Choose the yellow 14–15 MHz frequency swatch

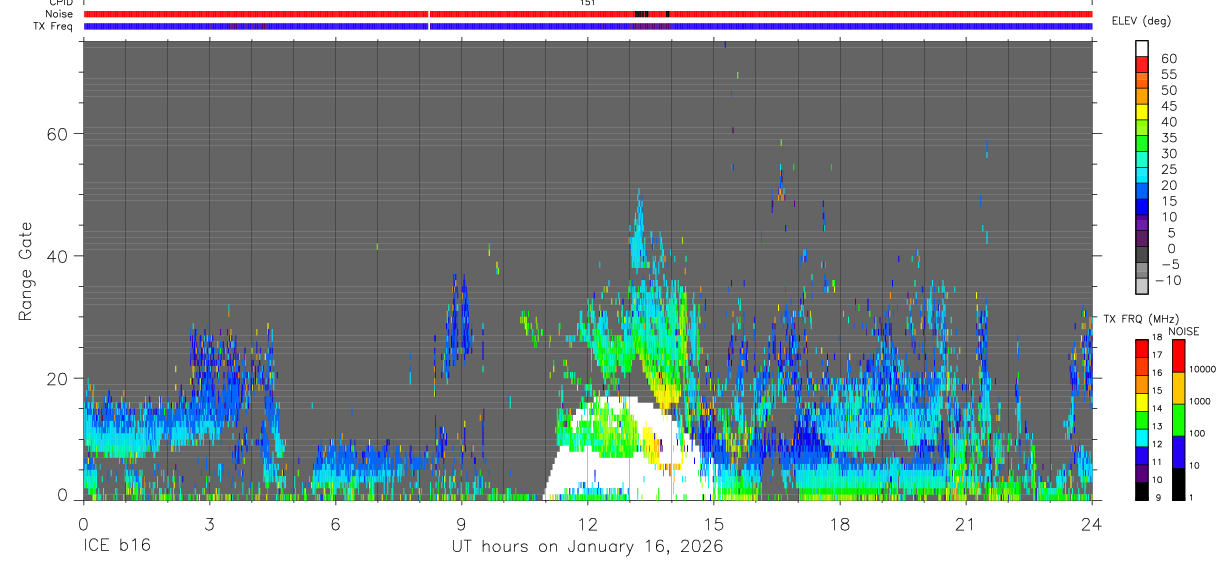[1142, 402]
